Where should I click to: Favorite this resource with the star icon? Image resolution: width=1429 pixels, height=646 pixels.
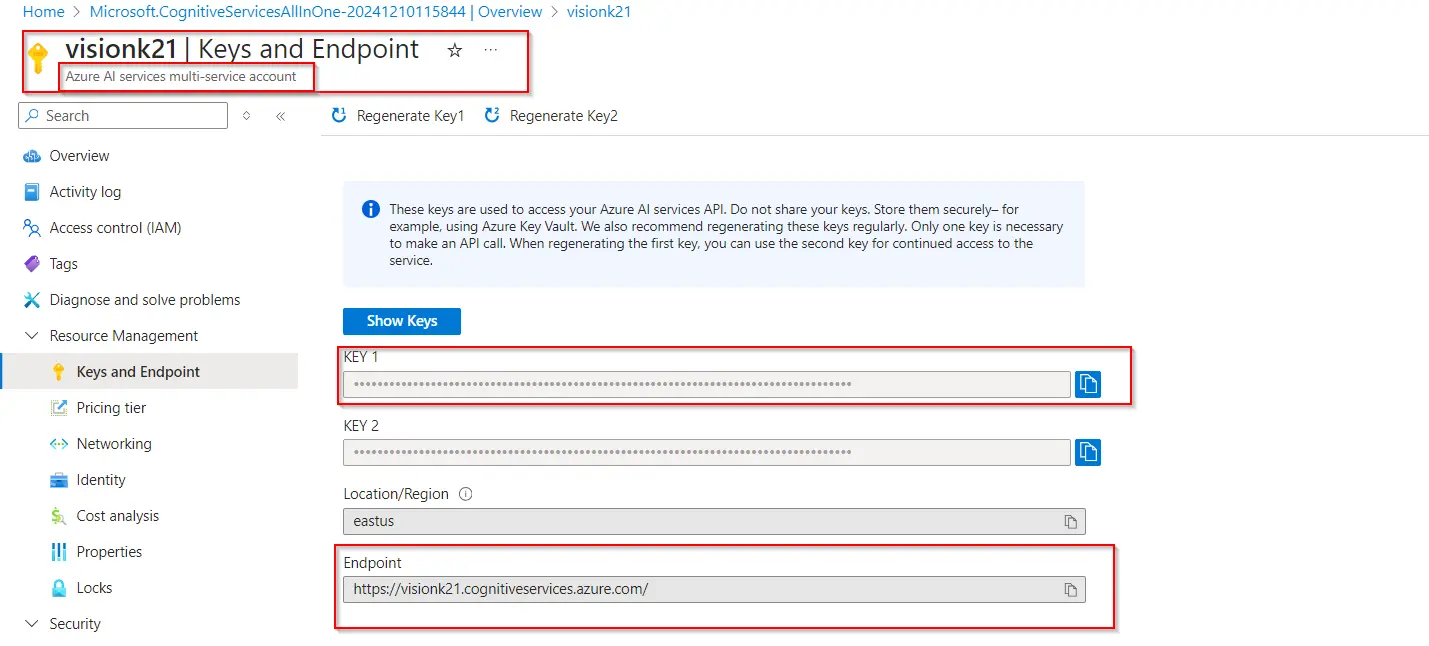pyautogui.click(x=455, y=50)
